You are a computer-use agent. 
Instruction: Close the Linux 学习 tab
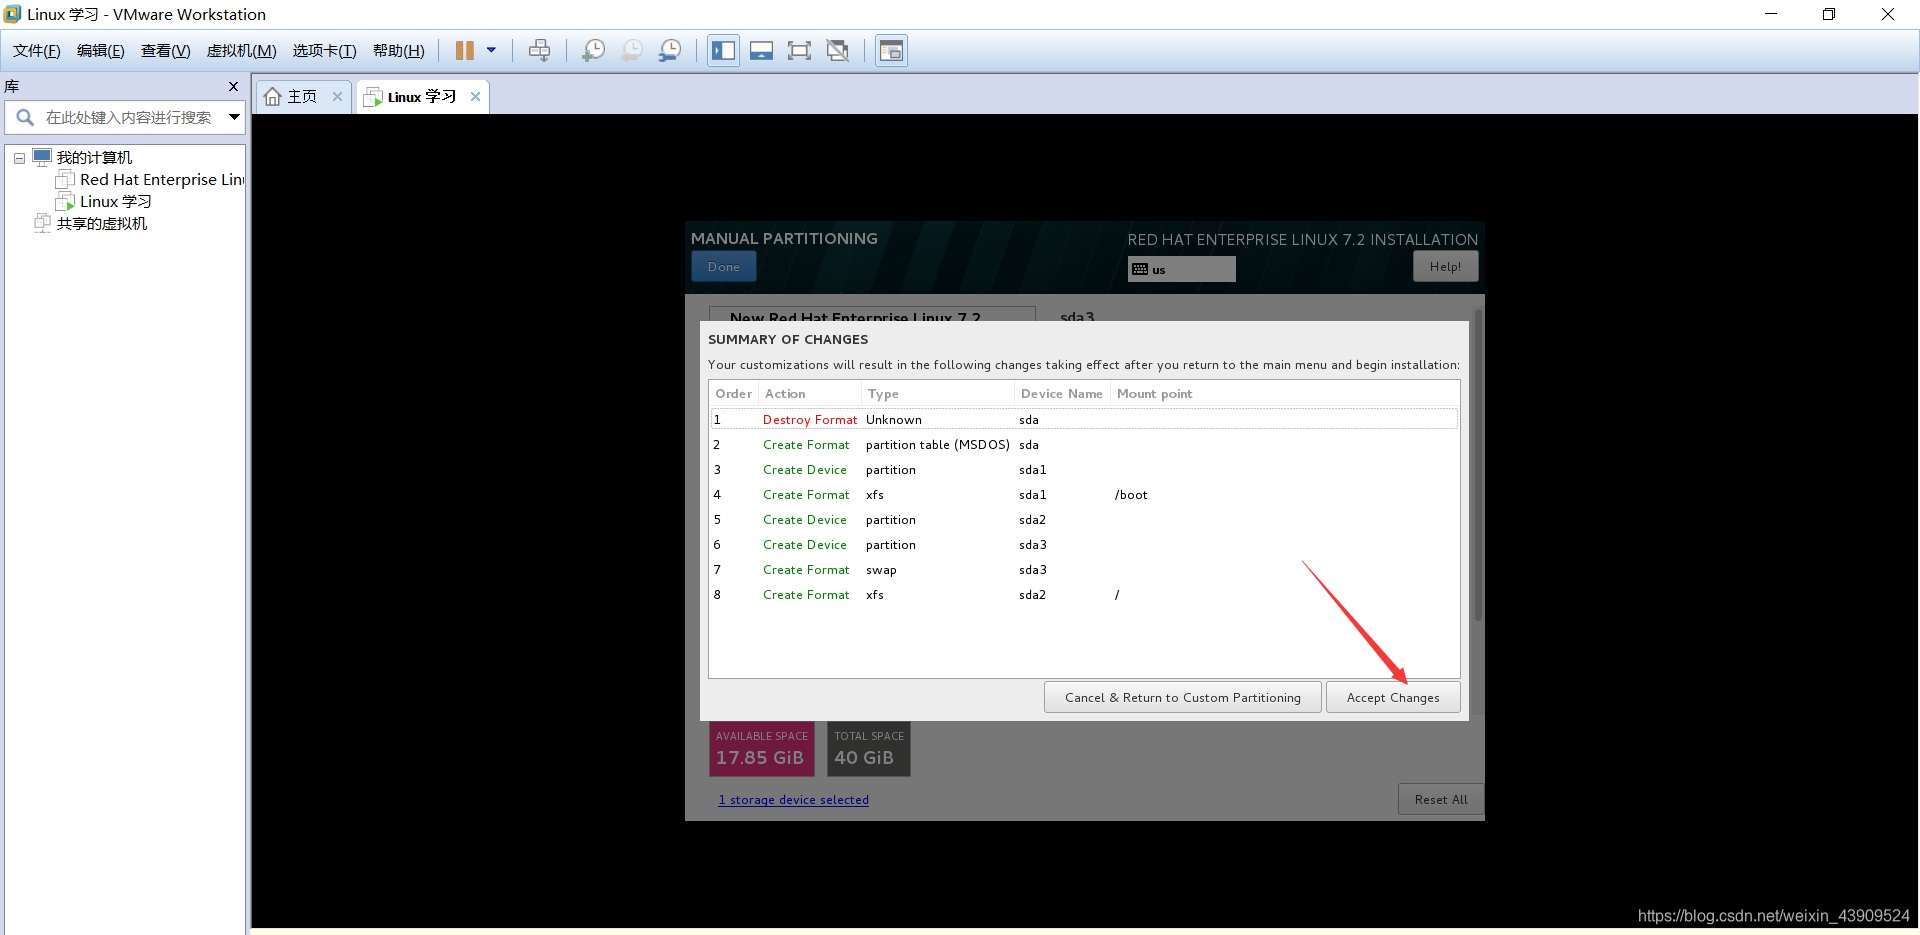click(475, 97)
